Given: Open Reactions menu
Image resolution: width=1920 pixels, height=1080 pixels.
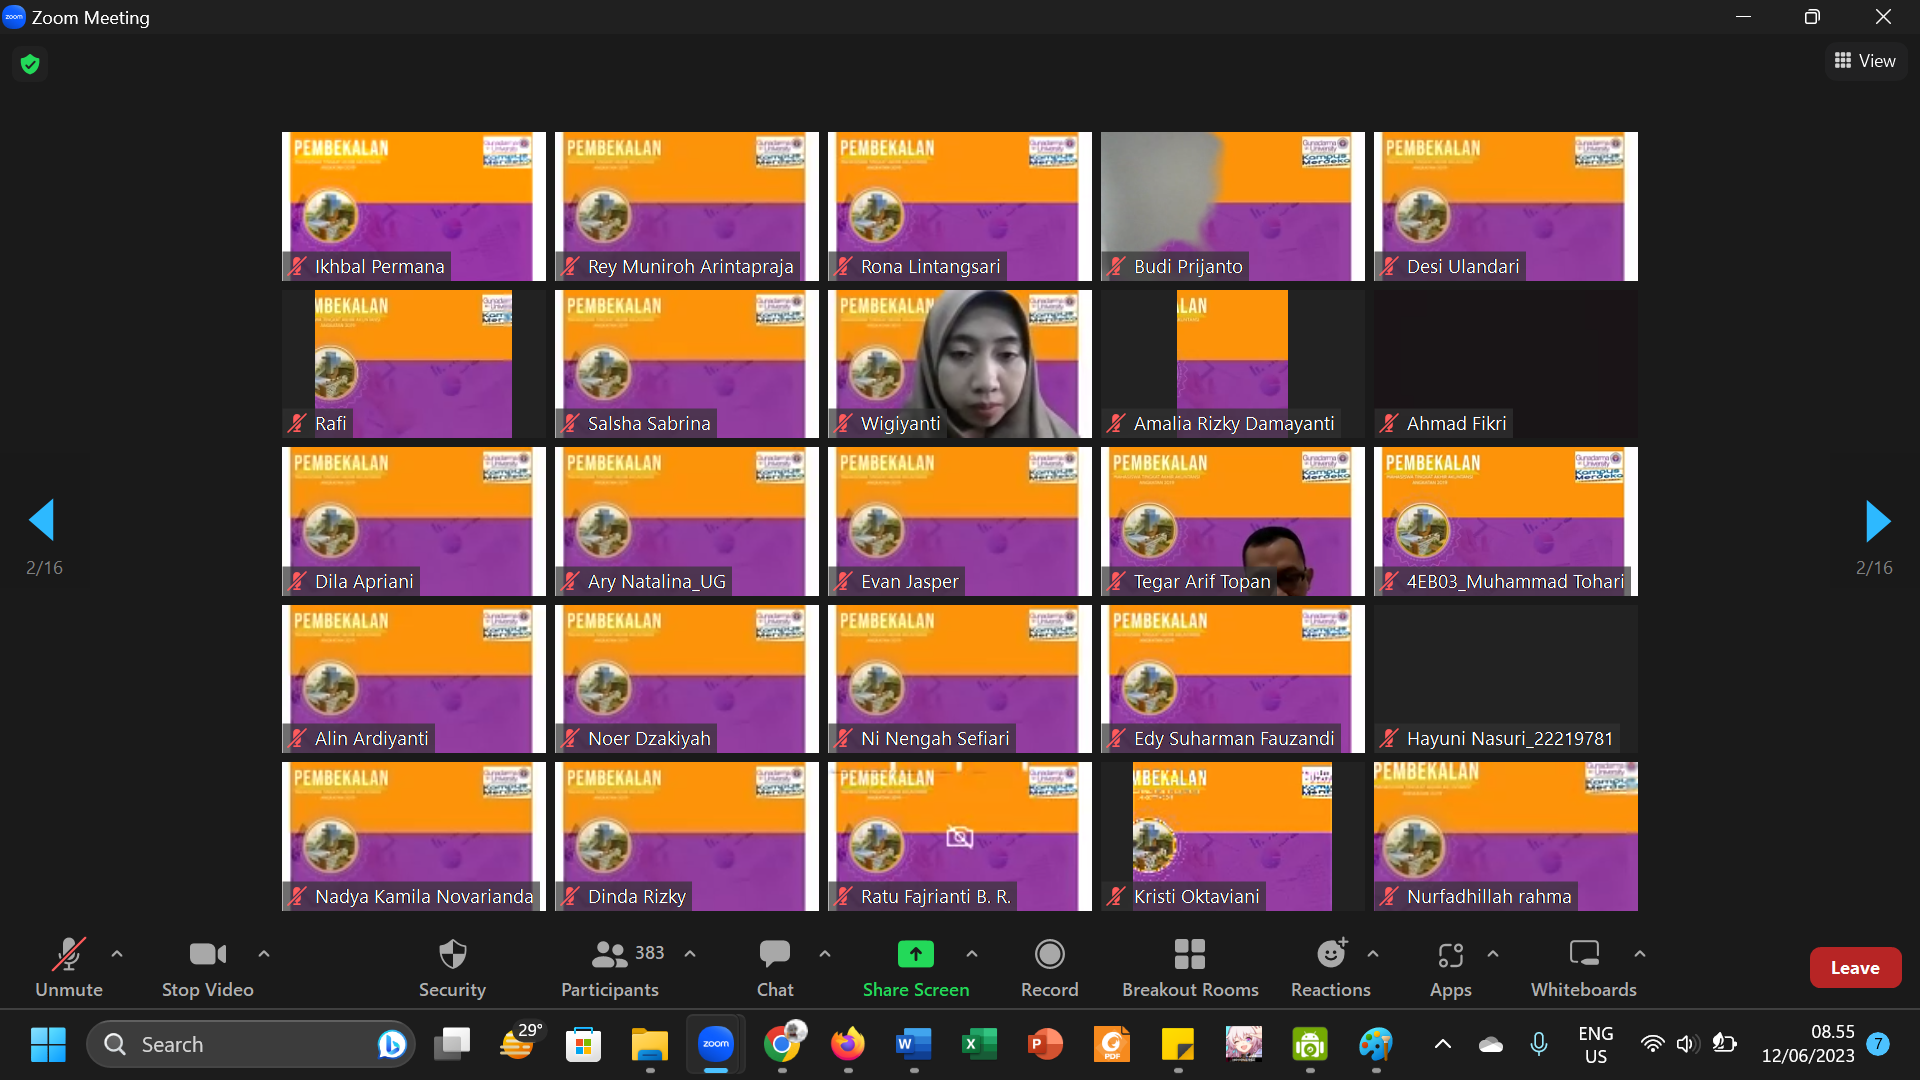Looking at the screenshot, I should (1331, 967).
